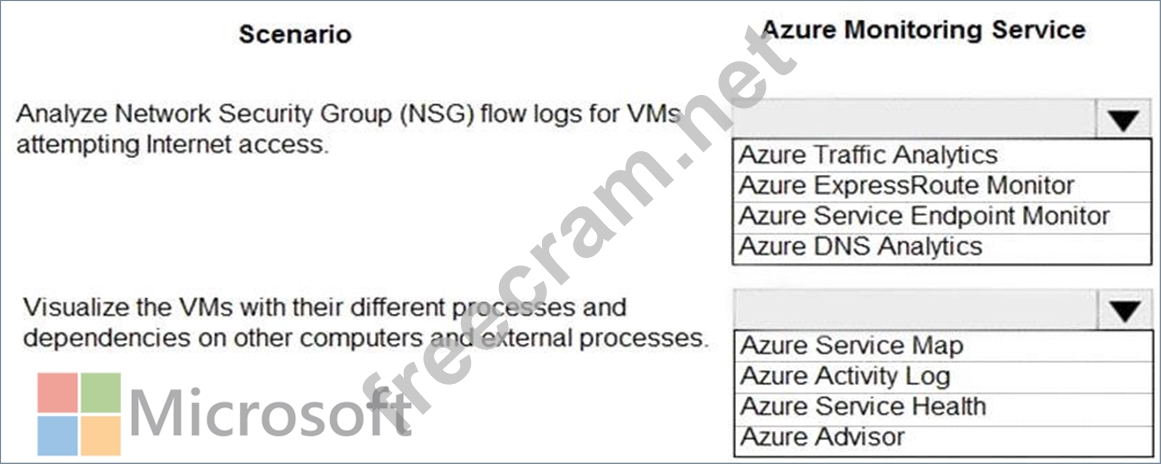Click the Visualize the VMs scenario text
1161x464 pixels.
[367, 323]
